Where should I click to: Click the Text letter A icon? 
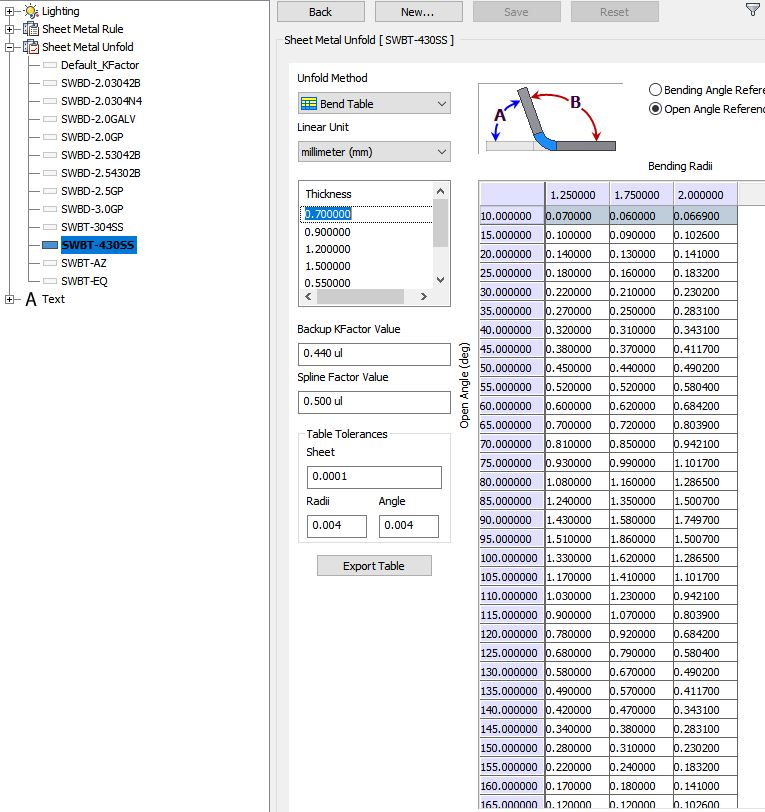[x=30, y=299]
